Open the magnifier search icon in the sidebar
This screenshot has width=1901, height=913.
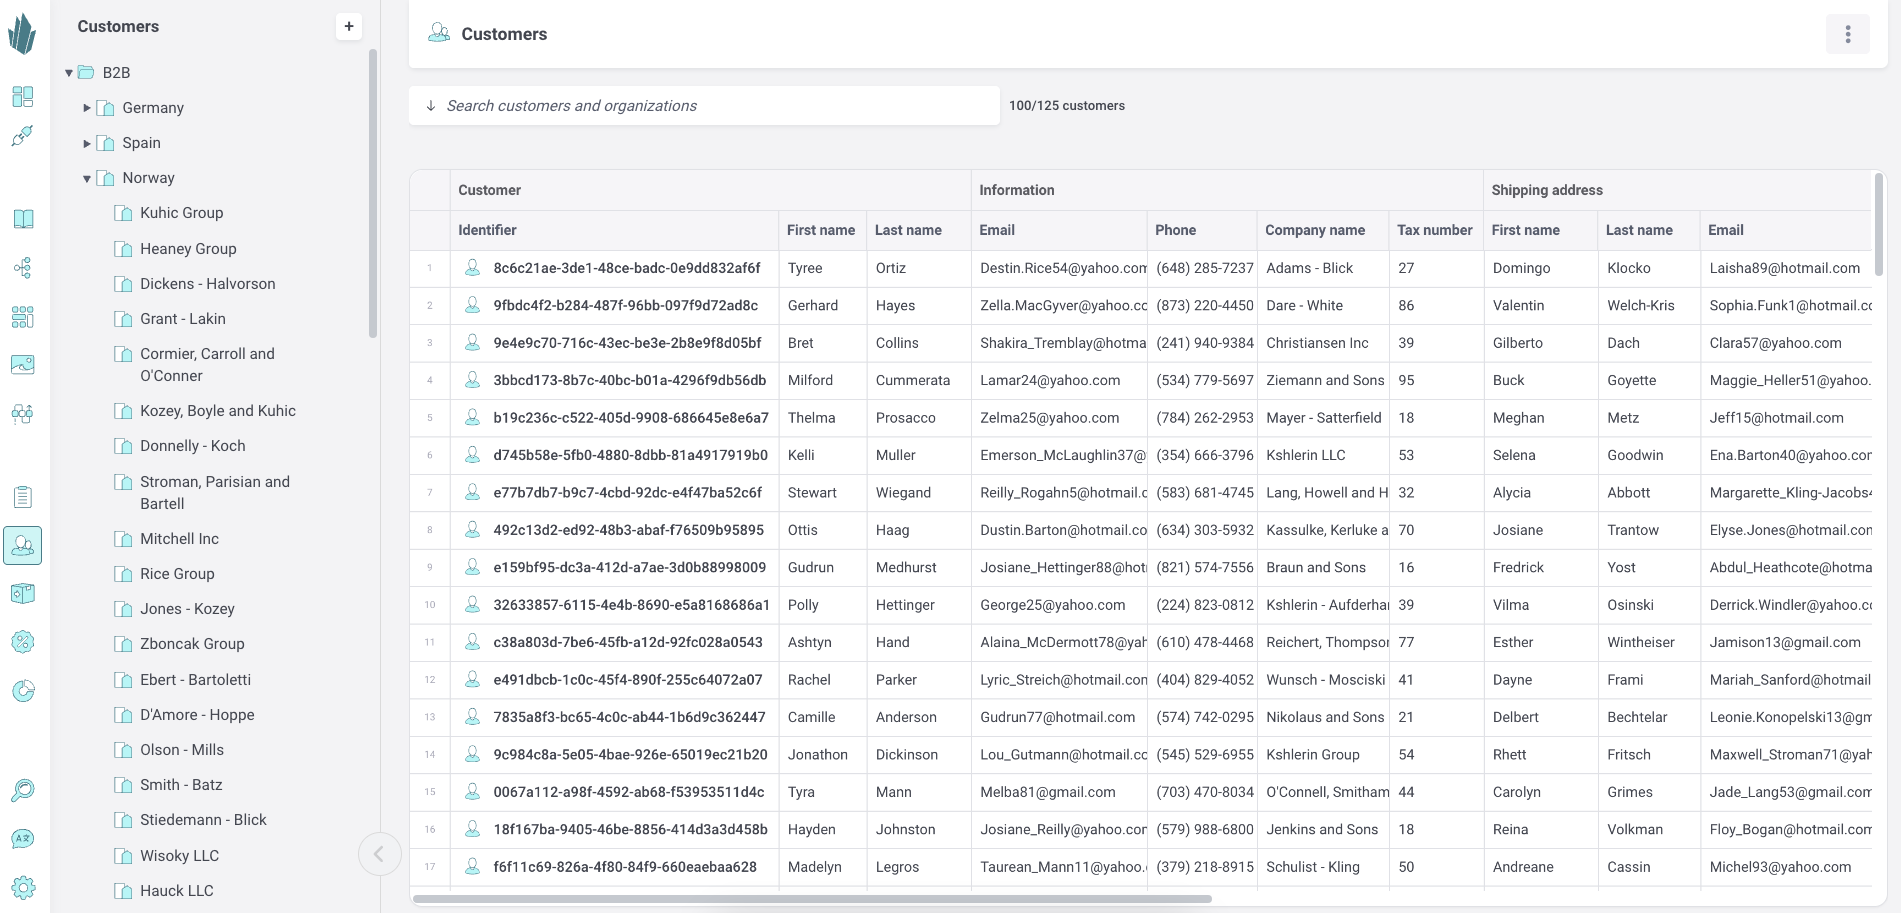[x=22, y=790]
